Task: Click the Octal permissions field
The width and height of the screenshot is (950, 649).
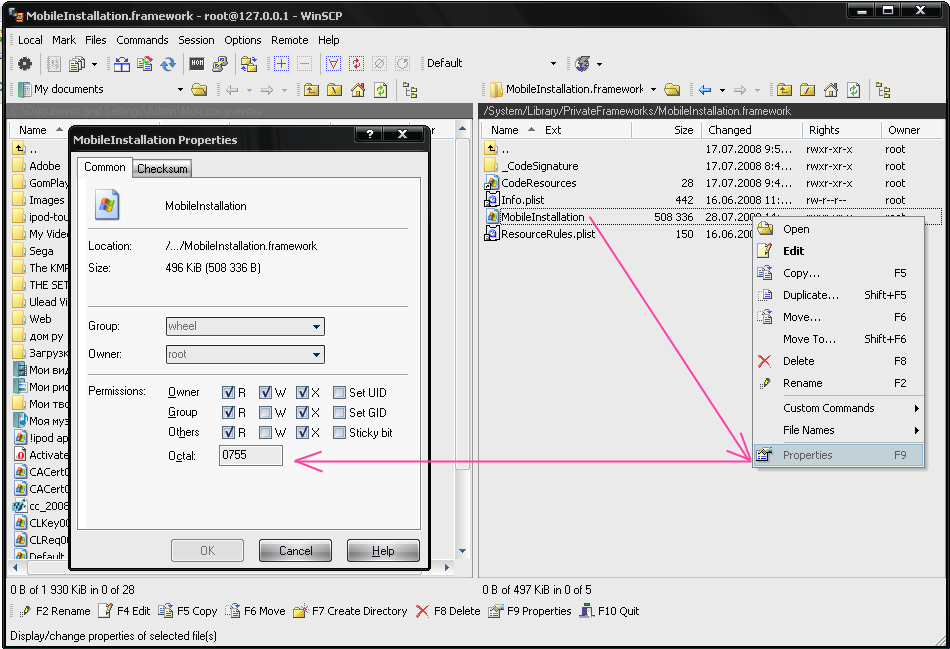Action: tap(251, 456)
